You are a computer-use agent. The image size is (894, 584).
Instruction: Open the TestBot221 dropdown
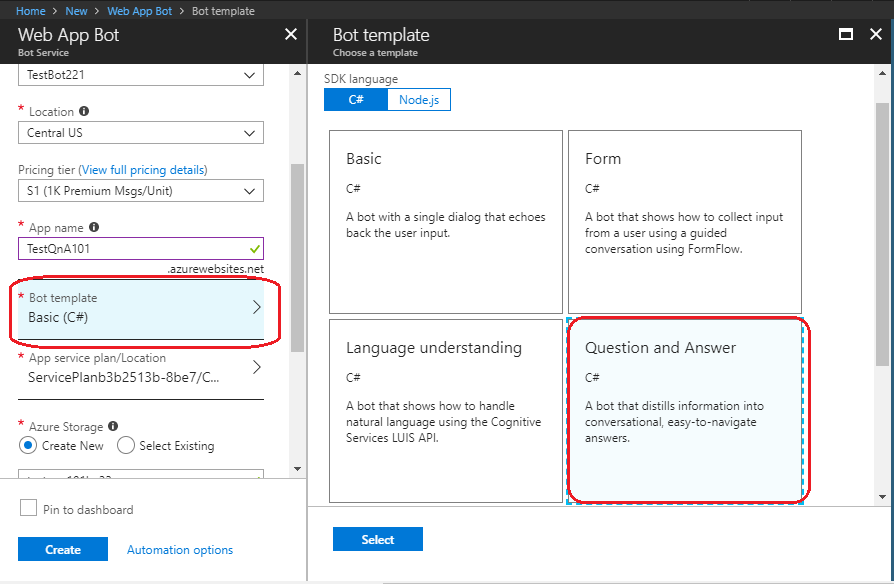click(141, 75)
